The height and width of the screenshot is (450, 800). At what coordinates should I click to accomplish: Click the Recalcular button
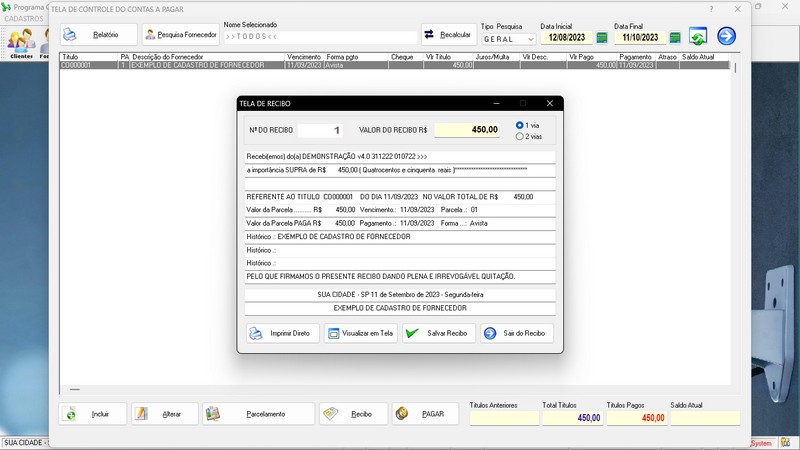(448, 35)
